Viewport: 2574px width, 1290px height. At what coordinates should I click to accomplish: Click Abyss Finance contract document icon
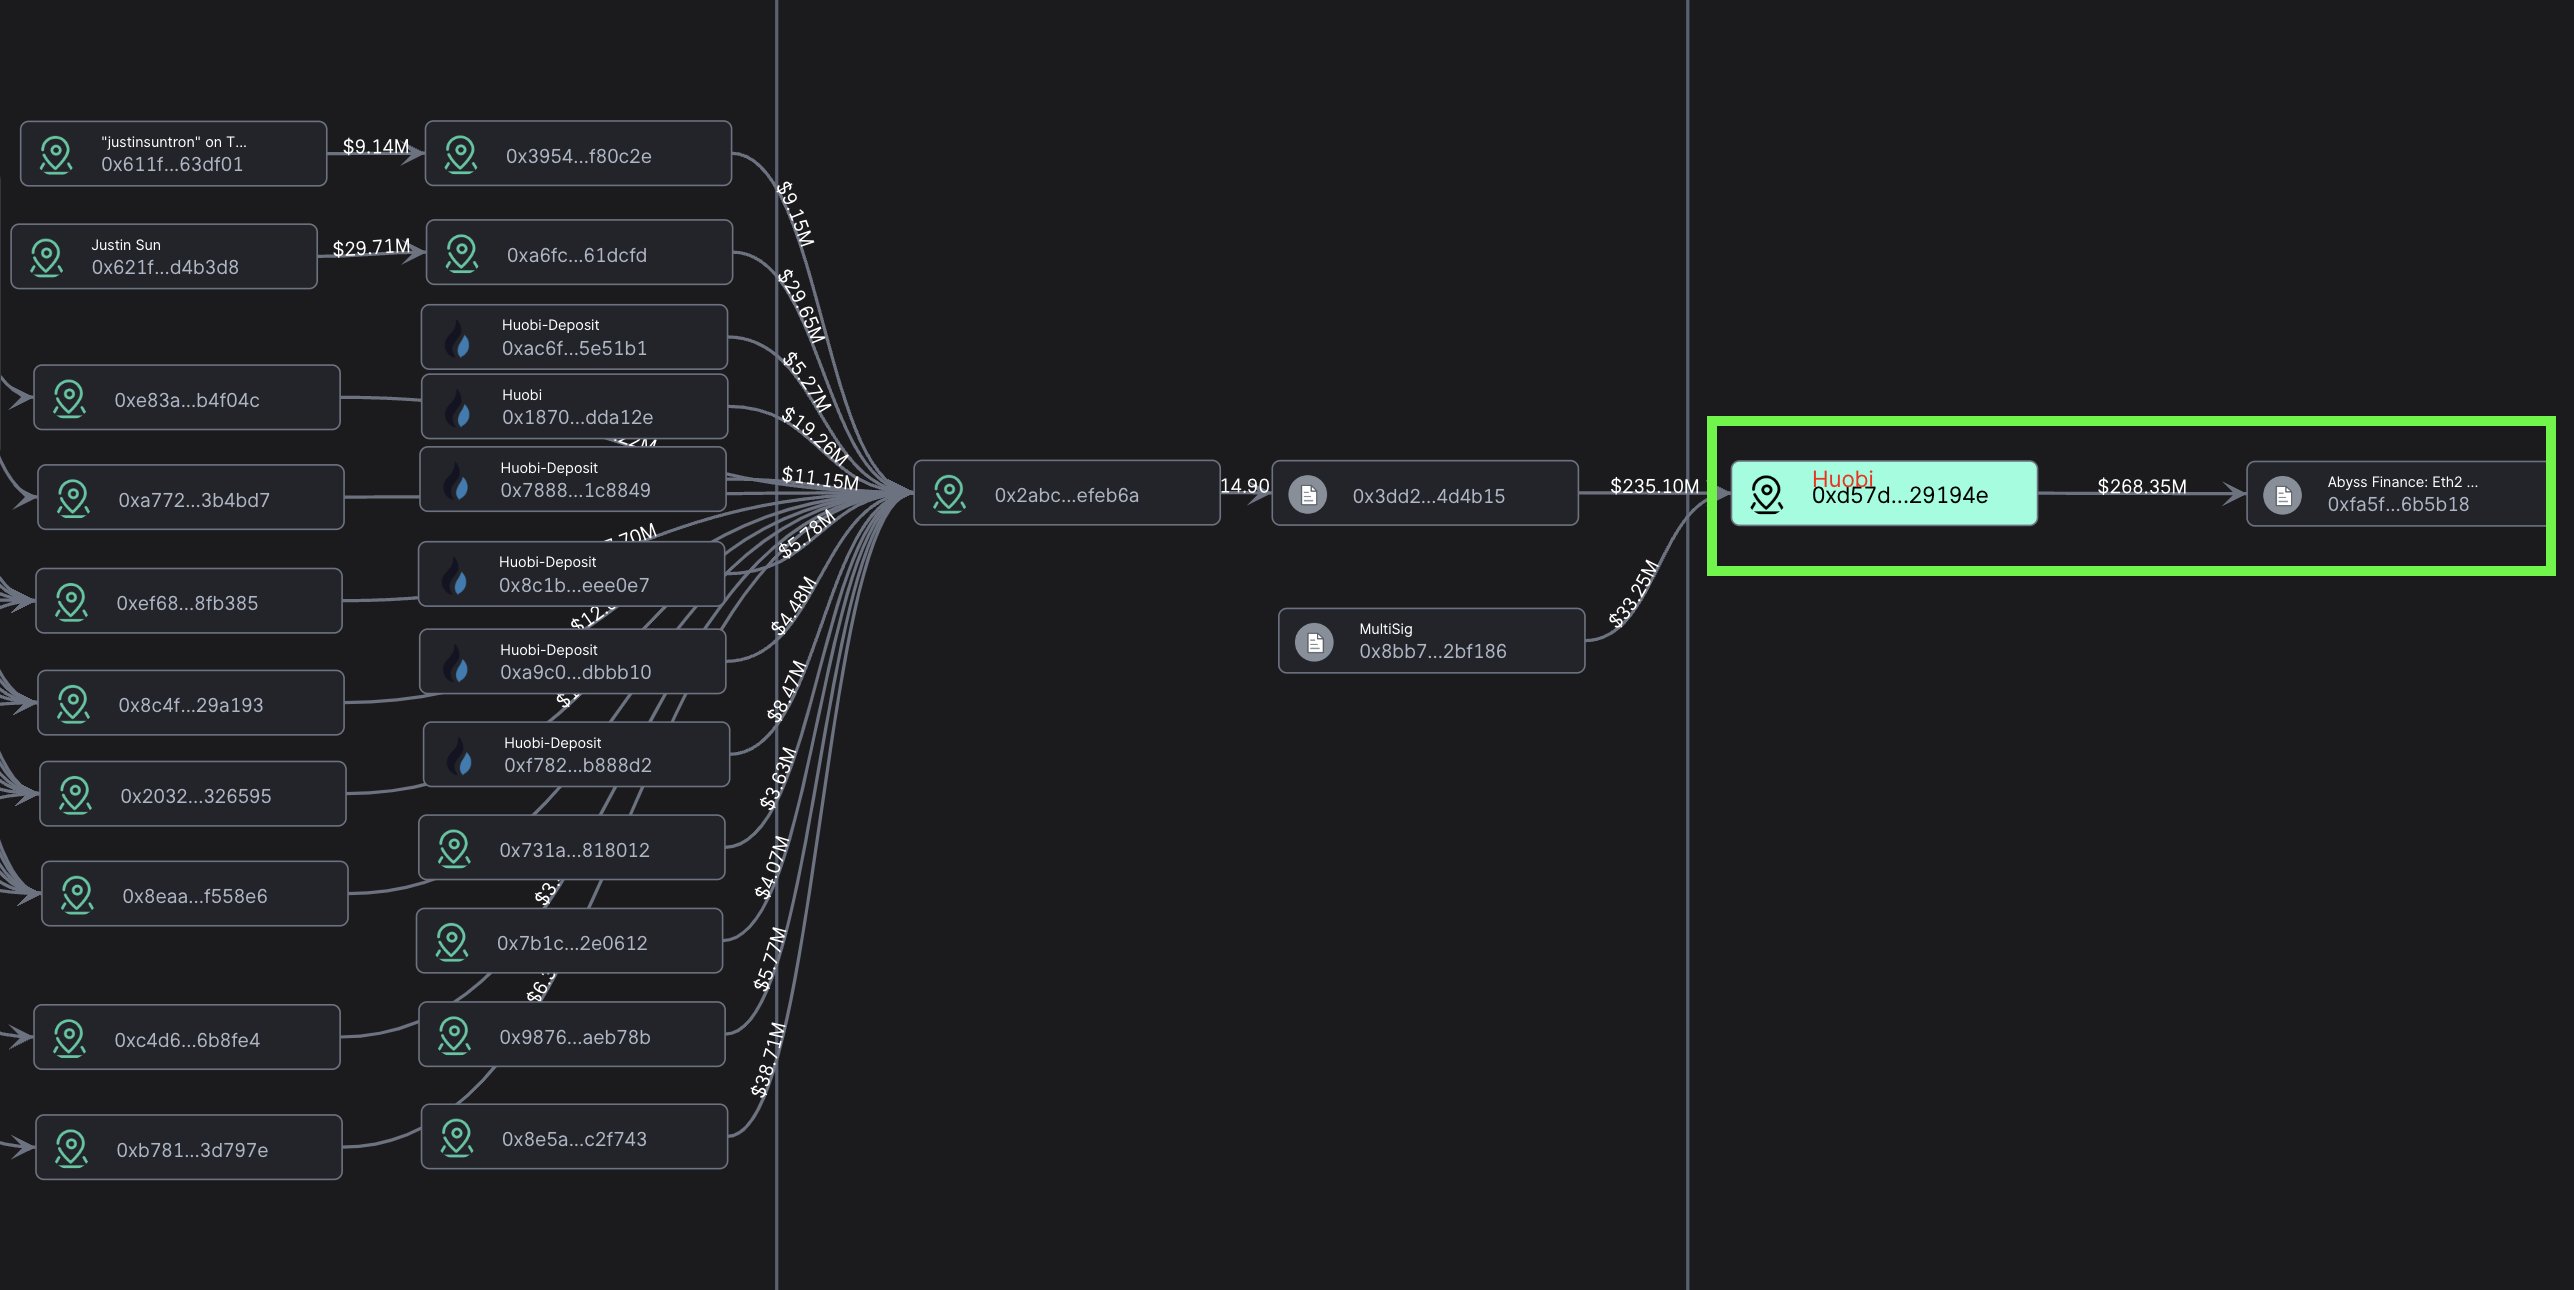(2282, 495)
